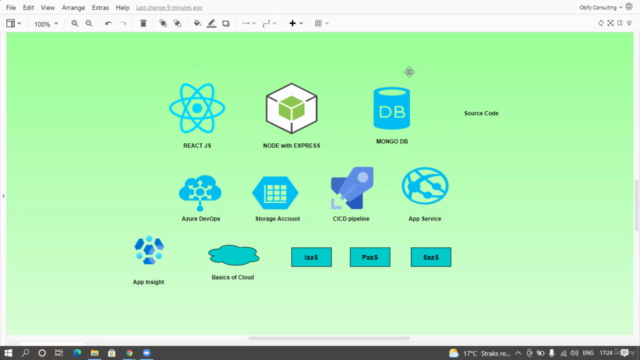640x360 pixels.
Task: Redo the last undone action
Action: click(123, 23)
